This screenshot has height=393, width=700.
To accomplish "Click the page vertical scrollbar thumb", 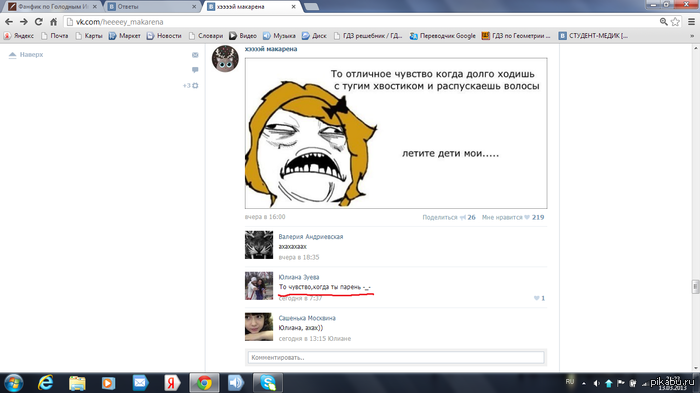I will (x=695, y=286).
